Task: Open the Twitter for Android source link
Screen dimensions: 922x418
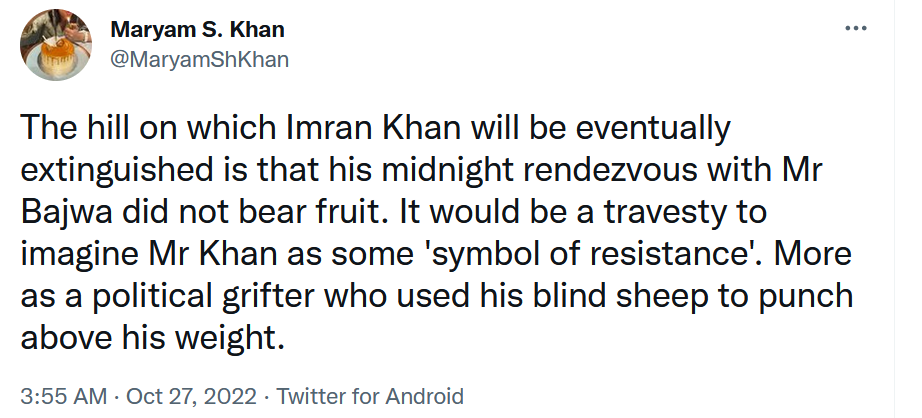Action: [x=370, y=396]
